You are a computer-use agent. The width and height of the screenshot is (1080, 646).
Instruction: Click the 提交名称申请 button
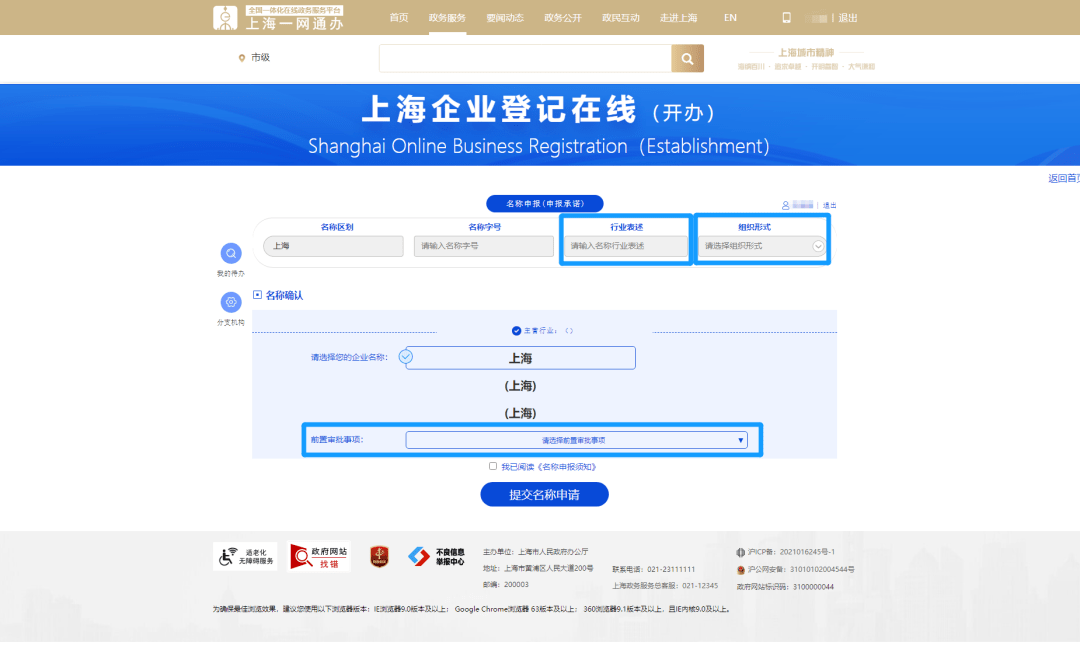(544, 494)
